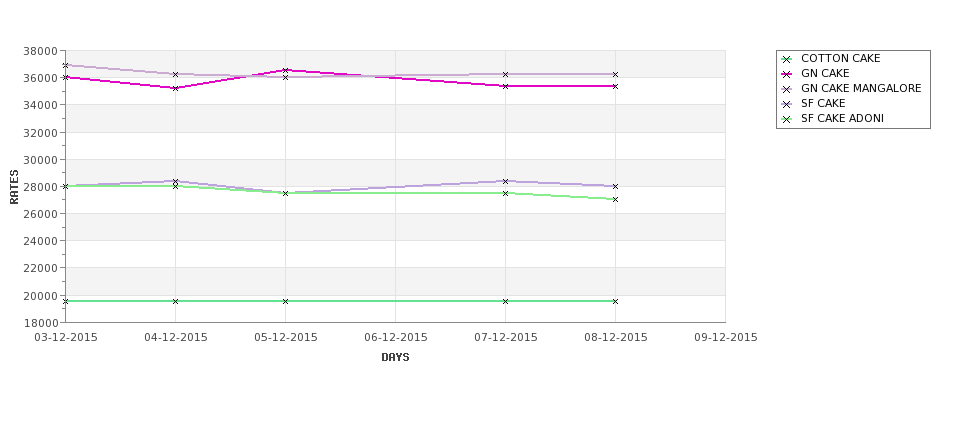
Task: Click the cotton cake data point on 08-12-2015
Action: [616, 302]
